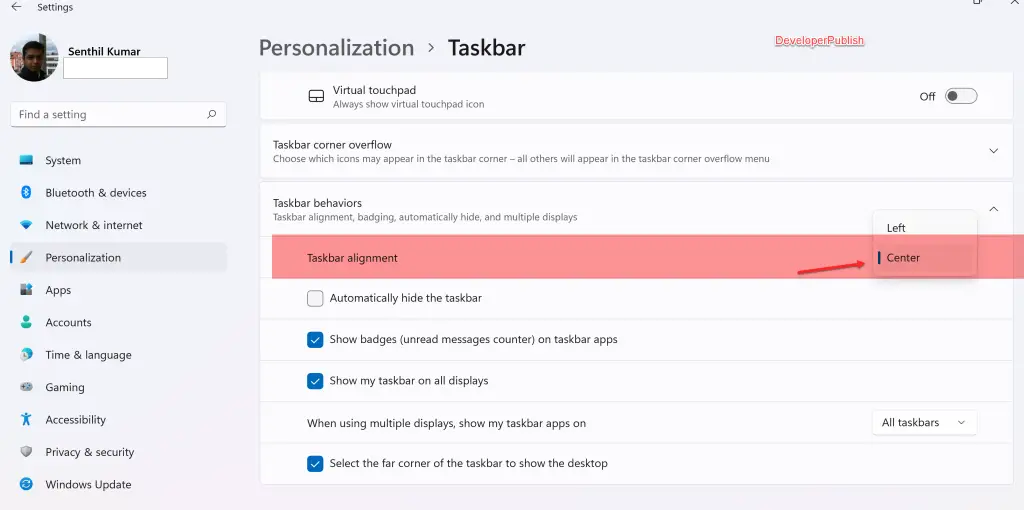Turn on the Virtual touchpad toggle
This screenshot has height=510, width=1024.
click(x=961, y=96)
